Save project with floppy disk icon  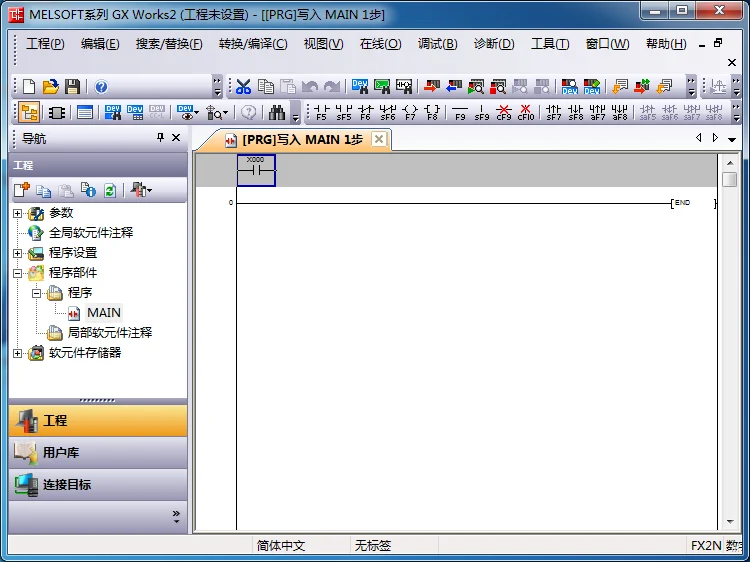pyautogui.click(x=72, y=87)
